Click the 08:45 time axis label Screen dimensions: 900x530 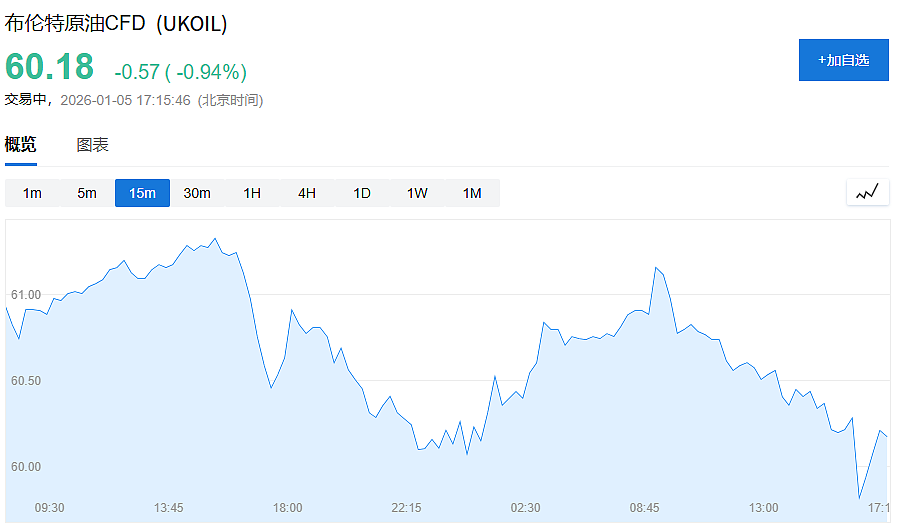coord(645,508)
